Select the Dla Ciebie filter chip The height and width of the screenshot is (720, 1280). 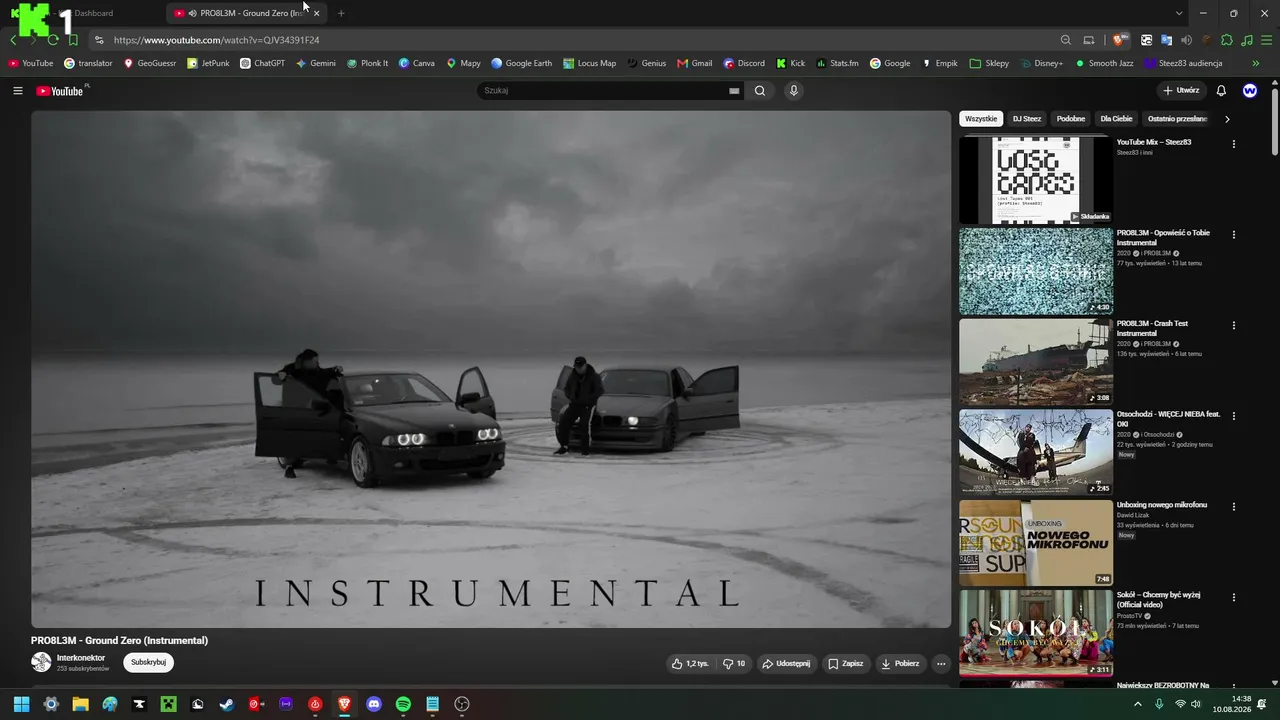(x=1116, y=119)
